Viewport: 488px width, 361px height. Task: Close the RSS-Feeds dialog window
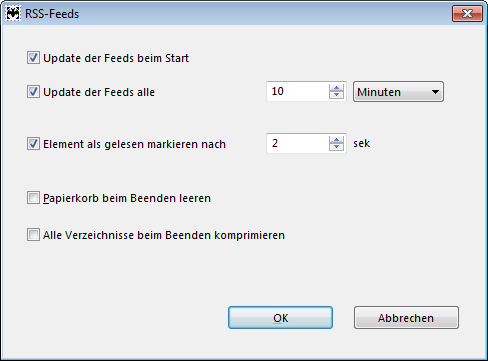[467, 14]
